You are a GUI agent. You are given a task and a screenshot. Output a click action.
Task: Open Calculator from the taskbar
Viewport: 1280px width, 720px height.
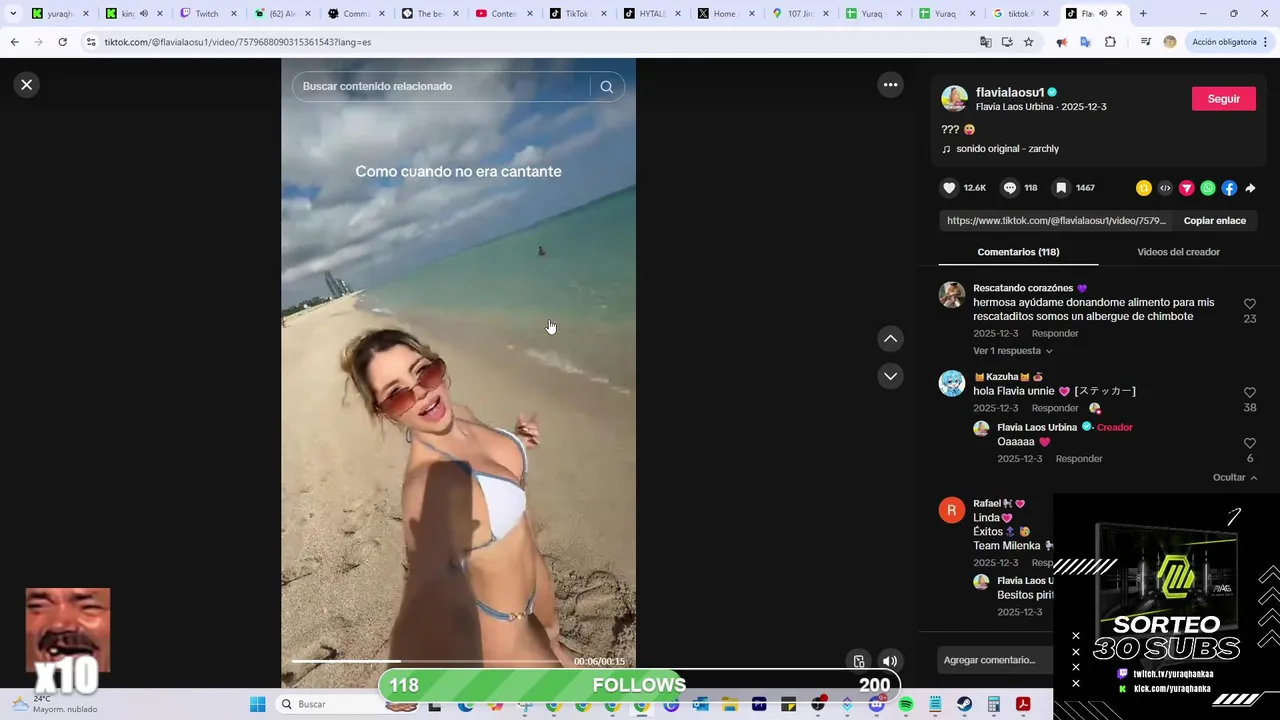point(994,704)
